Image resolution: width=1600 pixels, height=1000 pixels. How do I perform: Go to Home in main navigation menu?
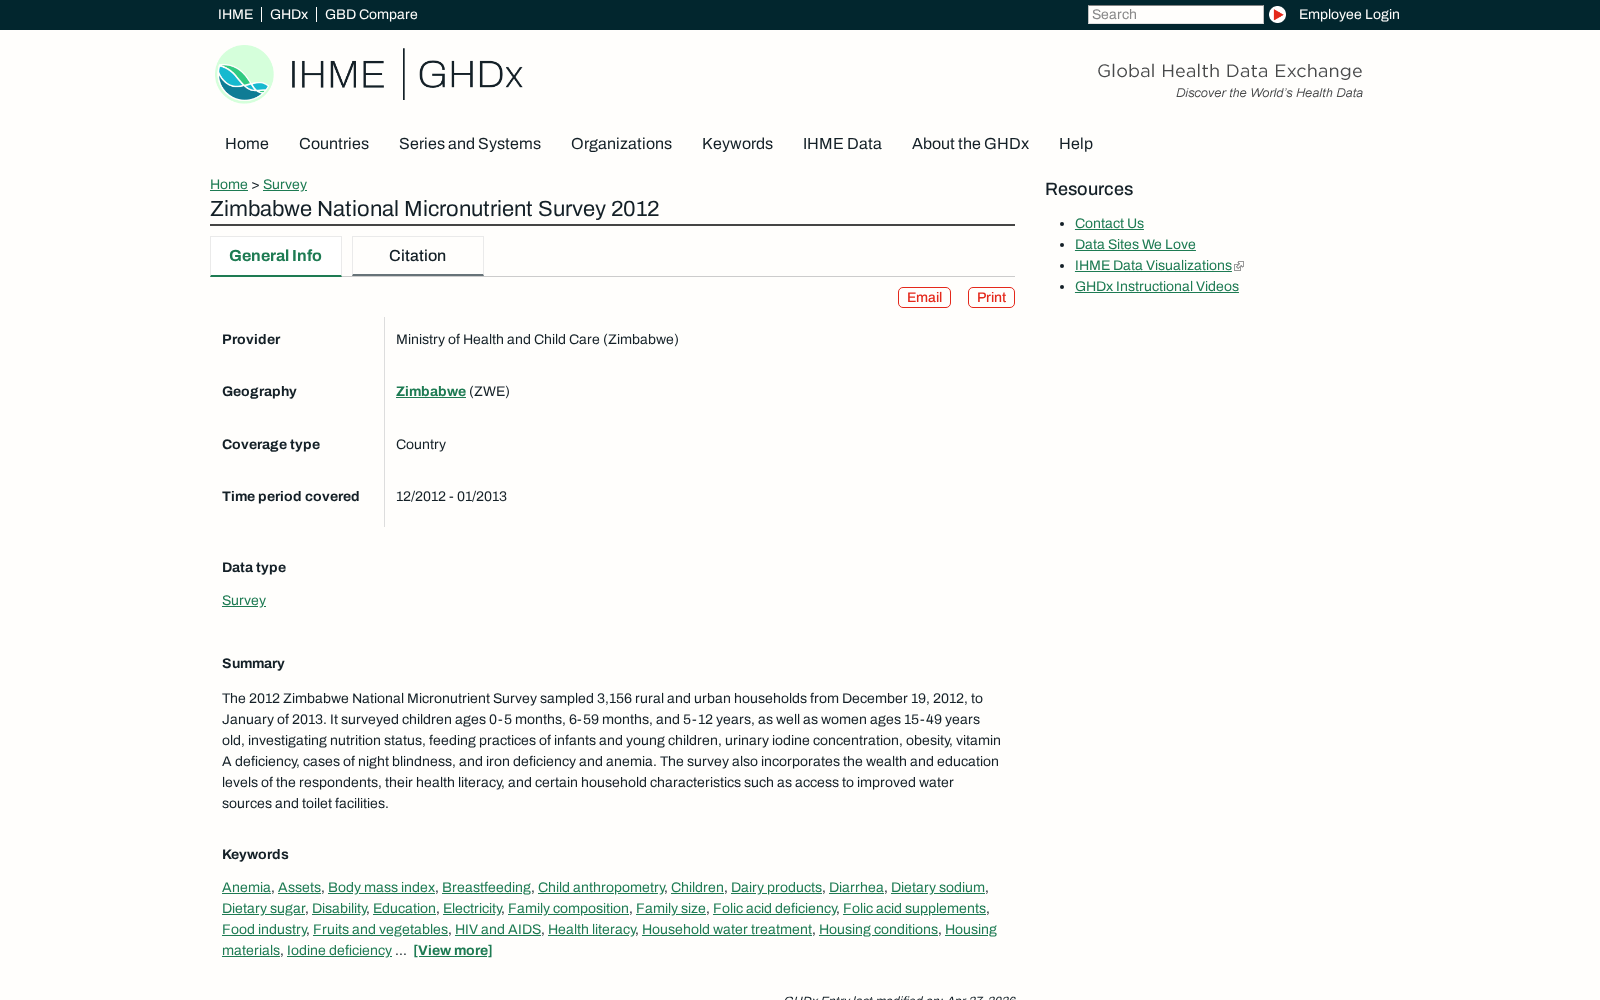247,144
